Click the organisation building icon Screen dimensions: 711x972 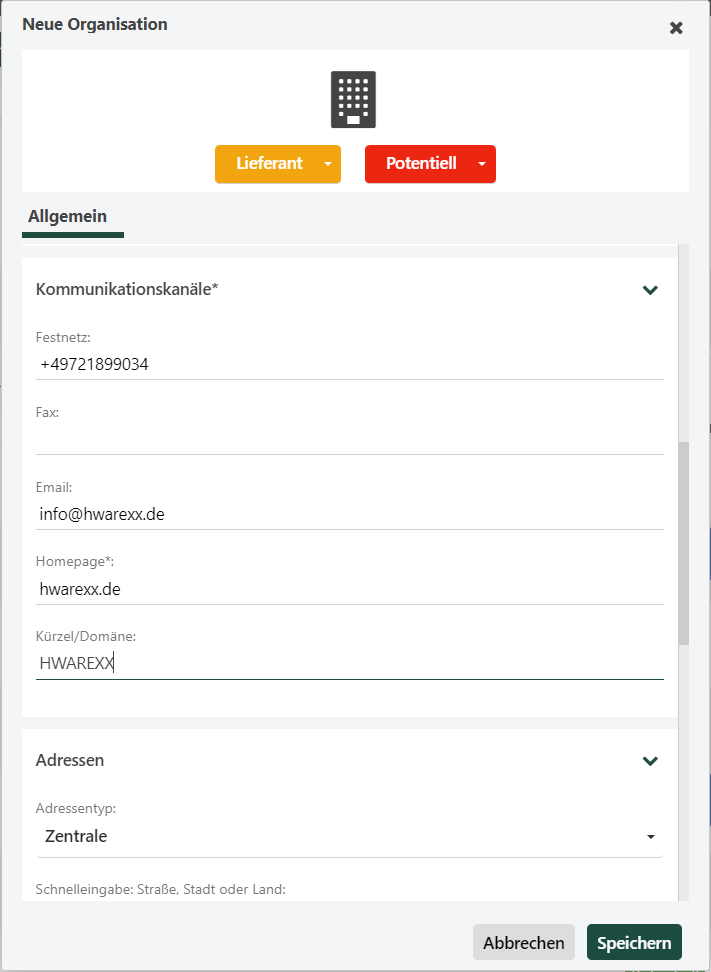(x=353, y=100)
